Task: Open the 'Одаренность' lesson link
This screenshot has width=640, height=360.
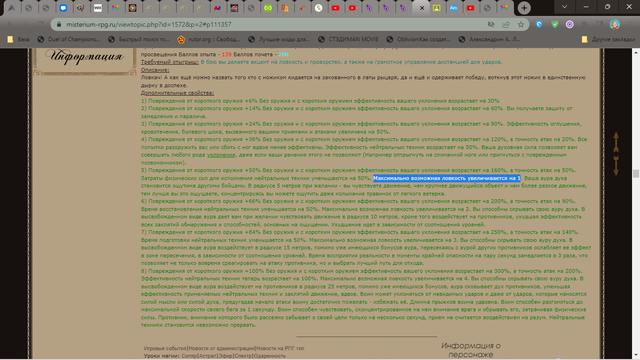Action: click(x=269, y=356)
